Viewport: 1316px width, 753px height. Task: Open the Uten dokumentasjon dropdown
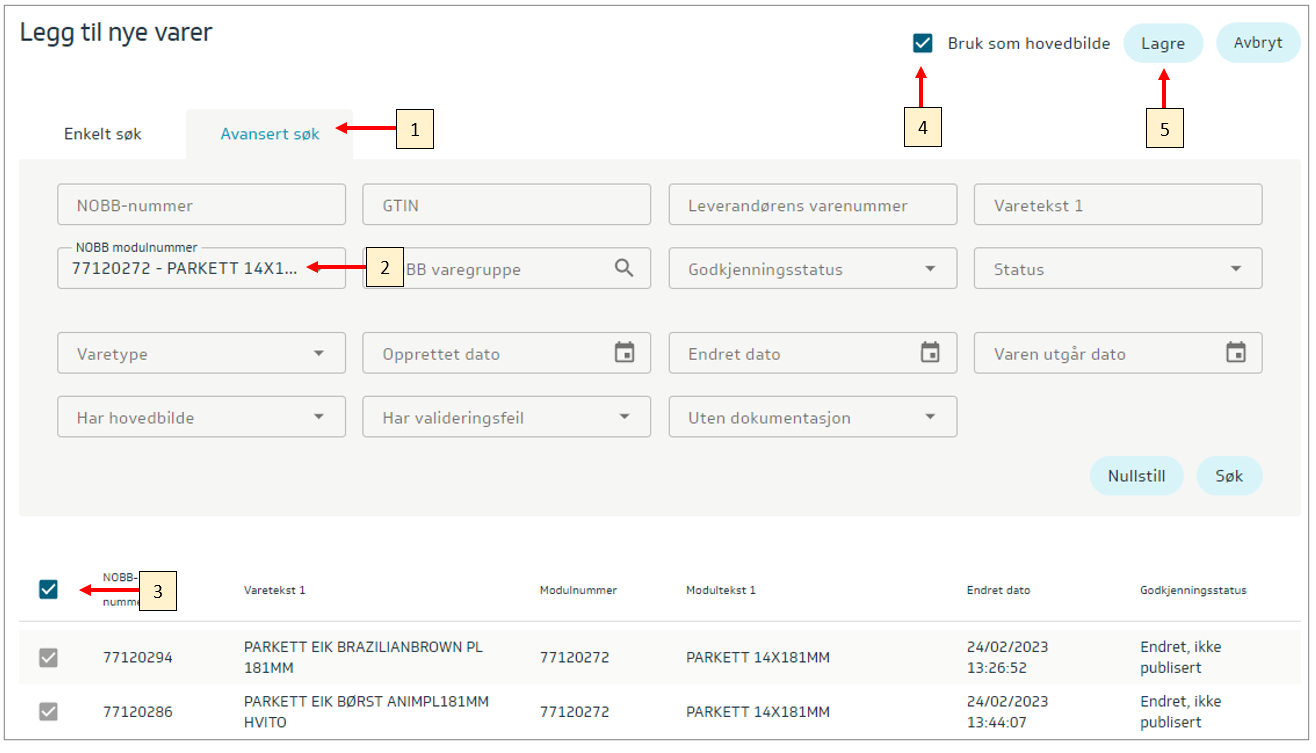pyautogui.click(x=930, y=417)
